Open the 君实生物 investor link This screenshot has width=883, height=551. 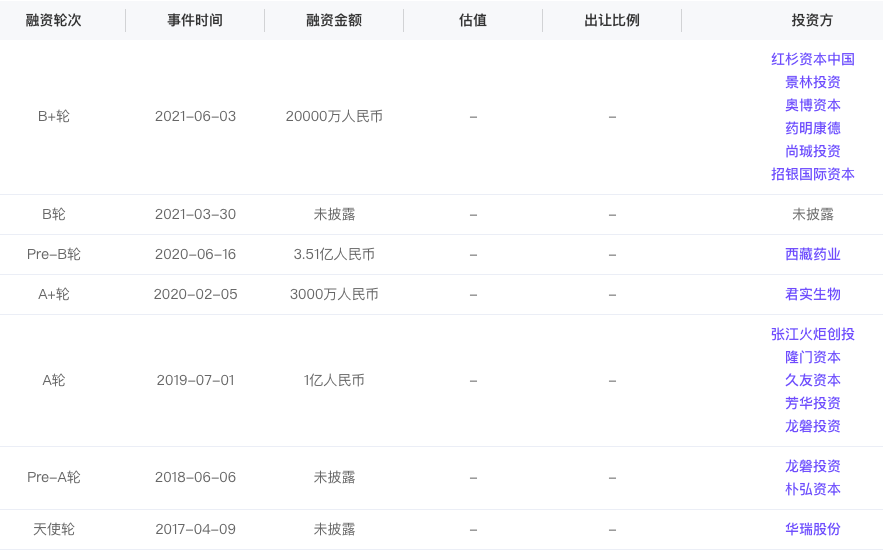pos(812,295)
